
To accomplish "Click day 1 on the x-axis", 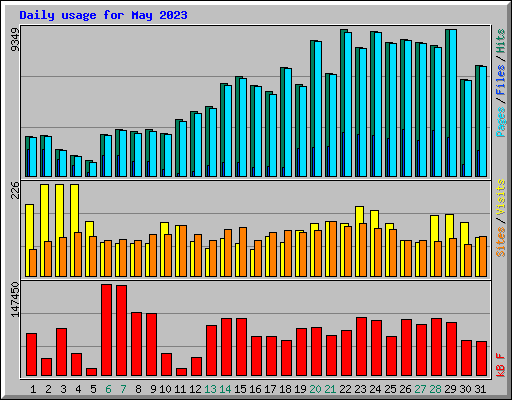I will (33, 389).
